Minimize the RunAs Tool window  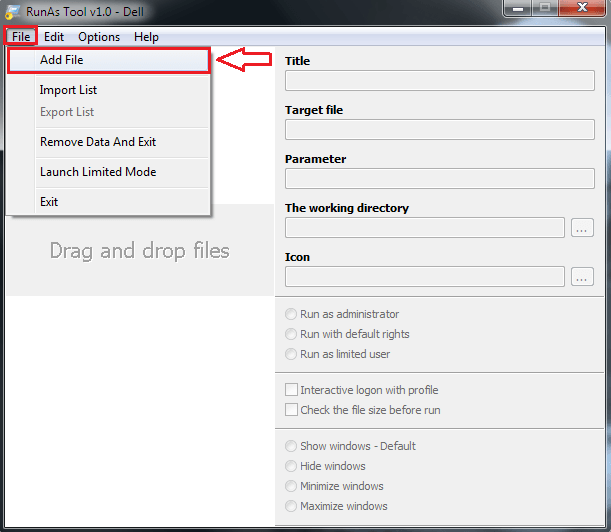pyautogui.click(x=517, y=9)
